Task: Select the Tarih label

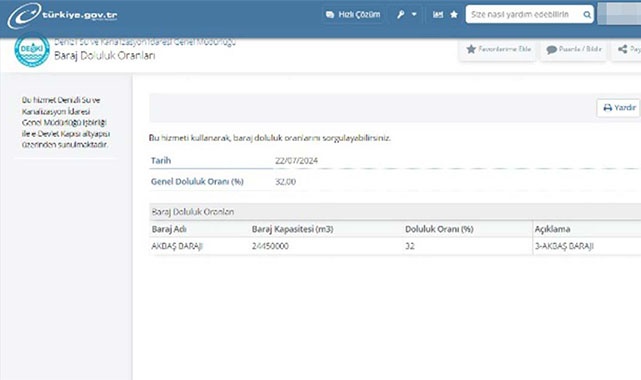Action: [x=161, y=161]
